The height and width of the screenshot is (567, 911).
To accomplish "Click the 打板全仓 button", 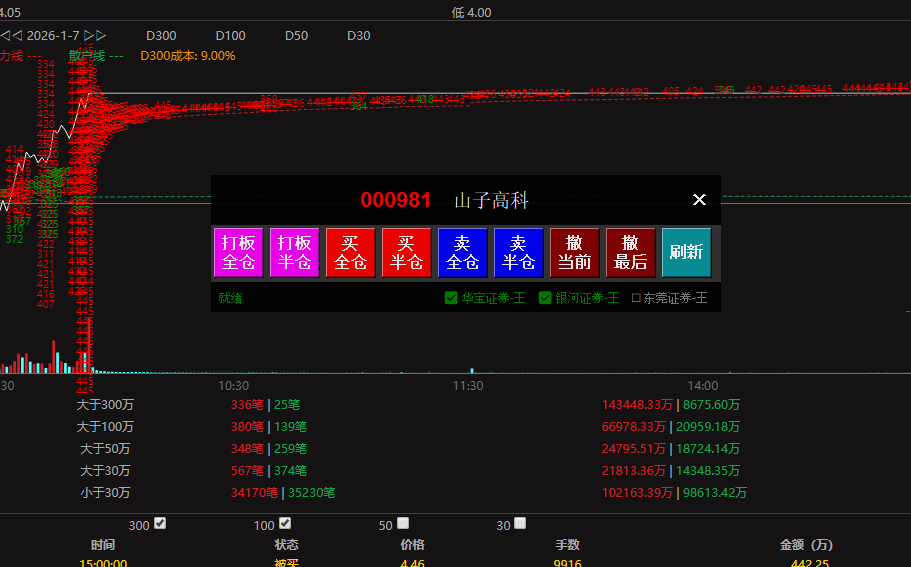I will pyautogui.click(x=238, y=252).
